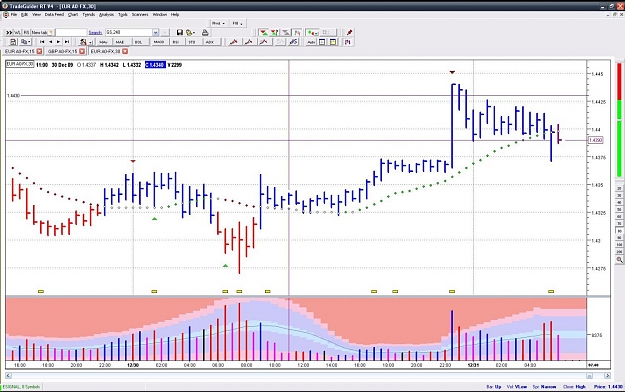Click the first red-green arrows signal icon
Viewport: 625px width, 392px height.
[263, 32]
